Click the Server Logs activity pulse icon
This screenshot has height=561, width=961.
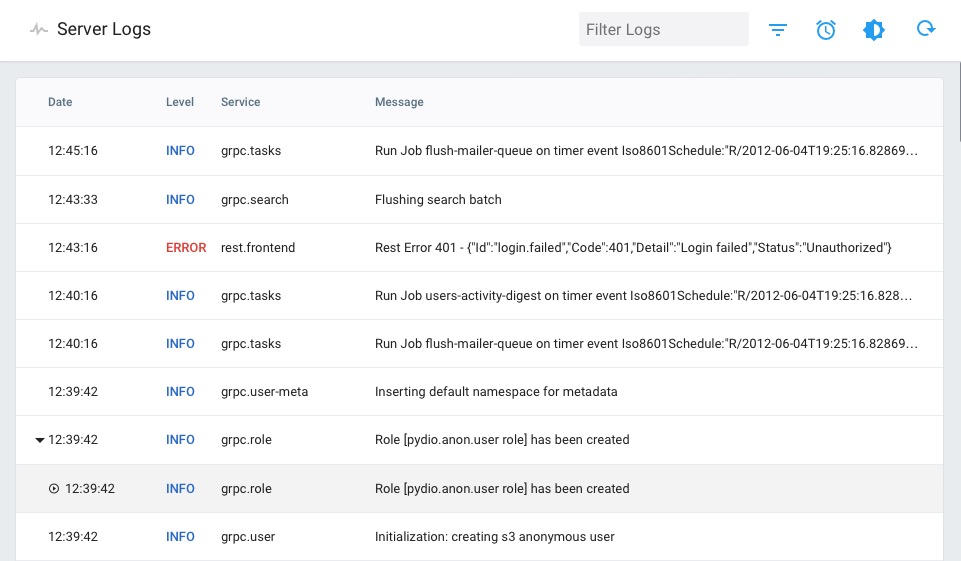point(39,29)
